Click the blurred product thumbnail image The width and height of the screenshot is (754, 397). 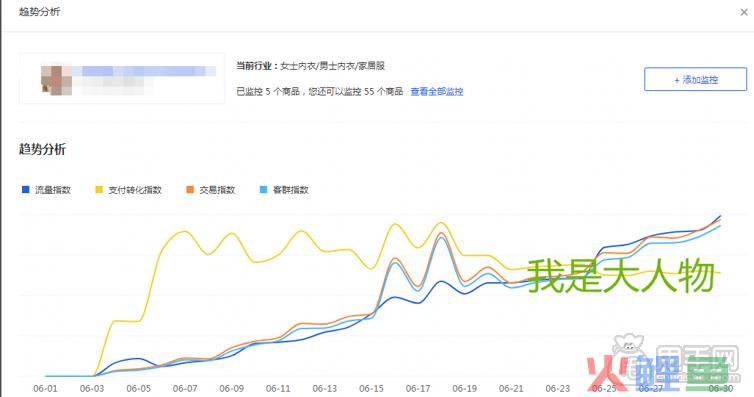pos(56,80)
